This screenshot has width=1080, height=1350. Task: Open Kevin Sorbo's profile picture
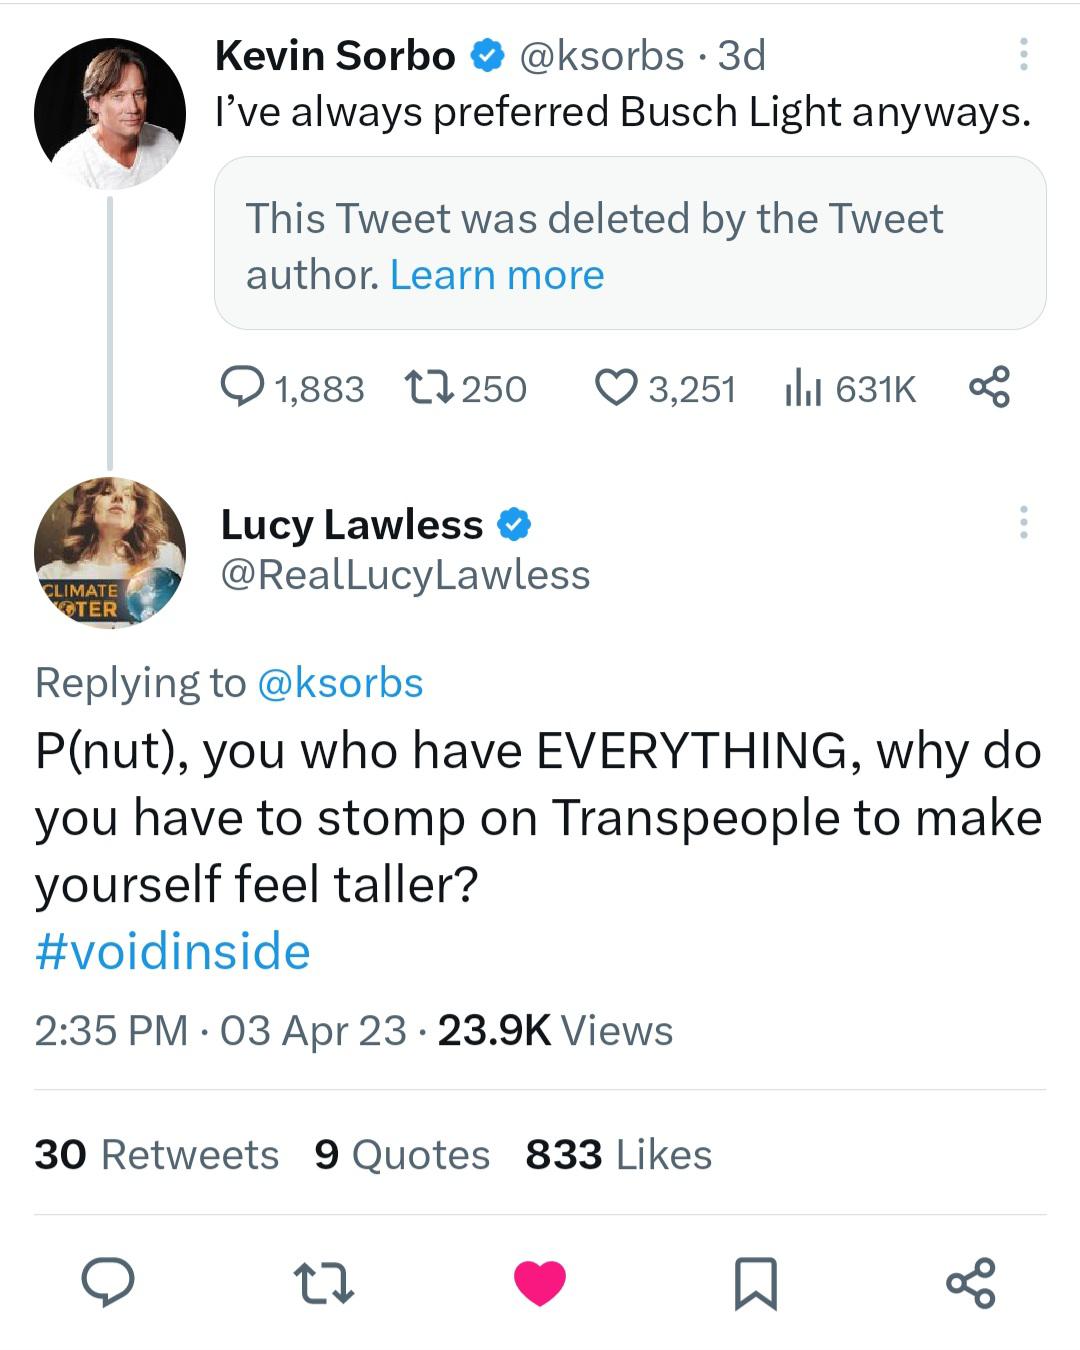click(110, 113)
